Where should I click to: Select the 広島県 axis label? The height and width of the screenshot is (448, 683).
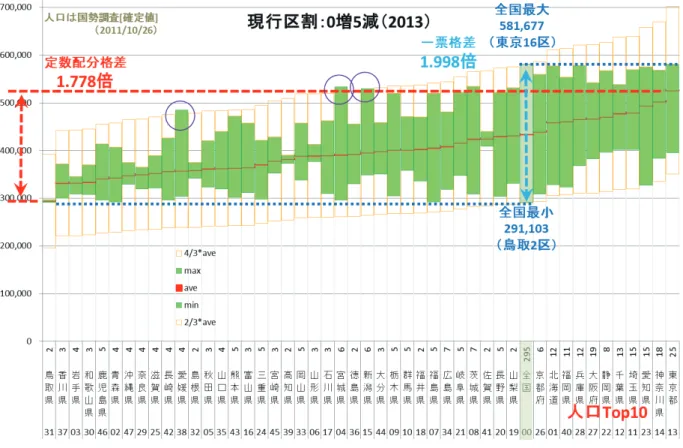pyautogui.click(x=447, y=387)
